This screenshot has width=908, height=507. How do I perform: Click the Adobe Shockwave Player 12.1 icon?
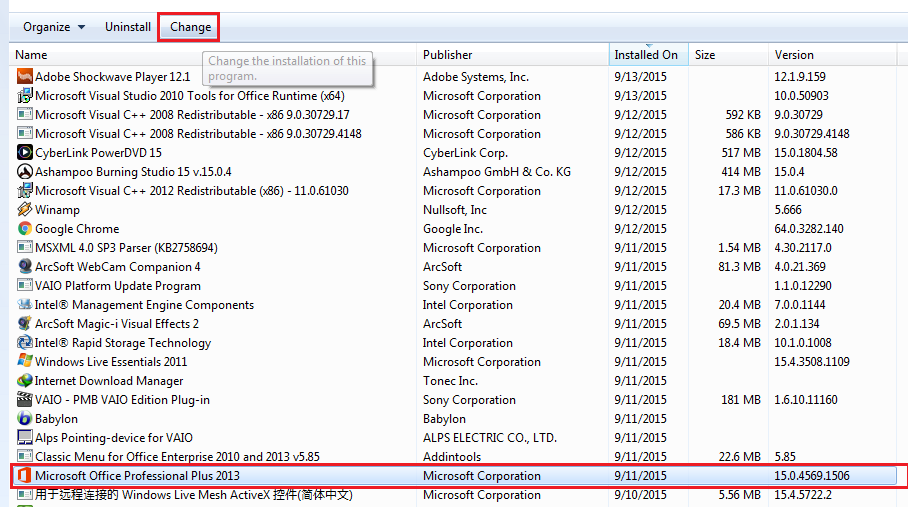24,76
